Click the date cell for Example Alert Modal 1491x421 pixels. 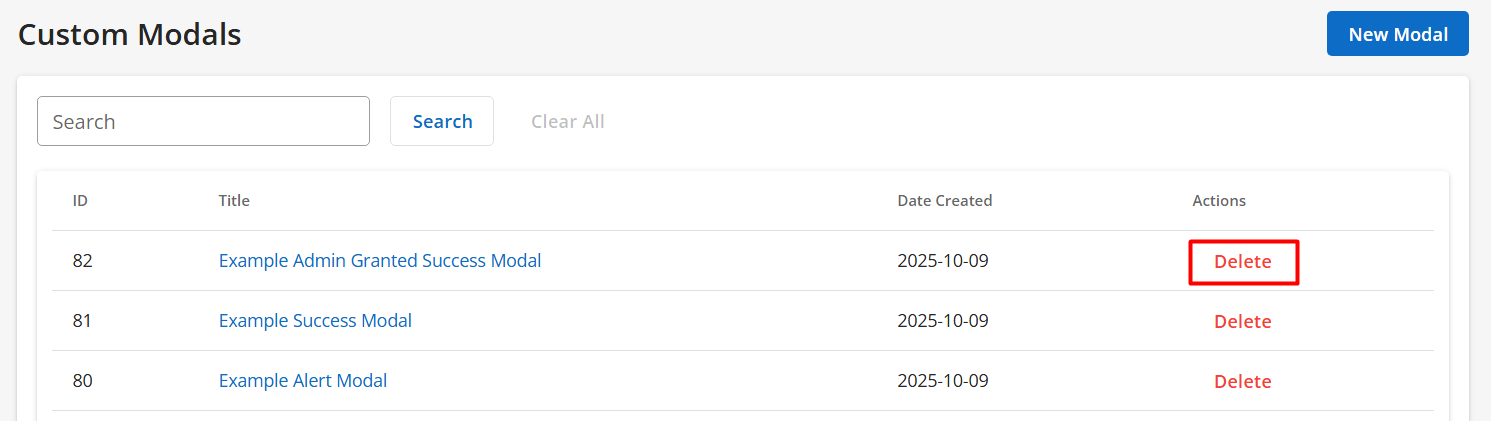(942, 381)
